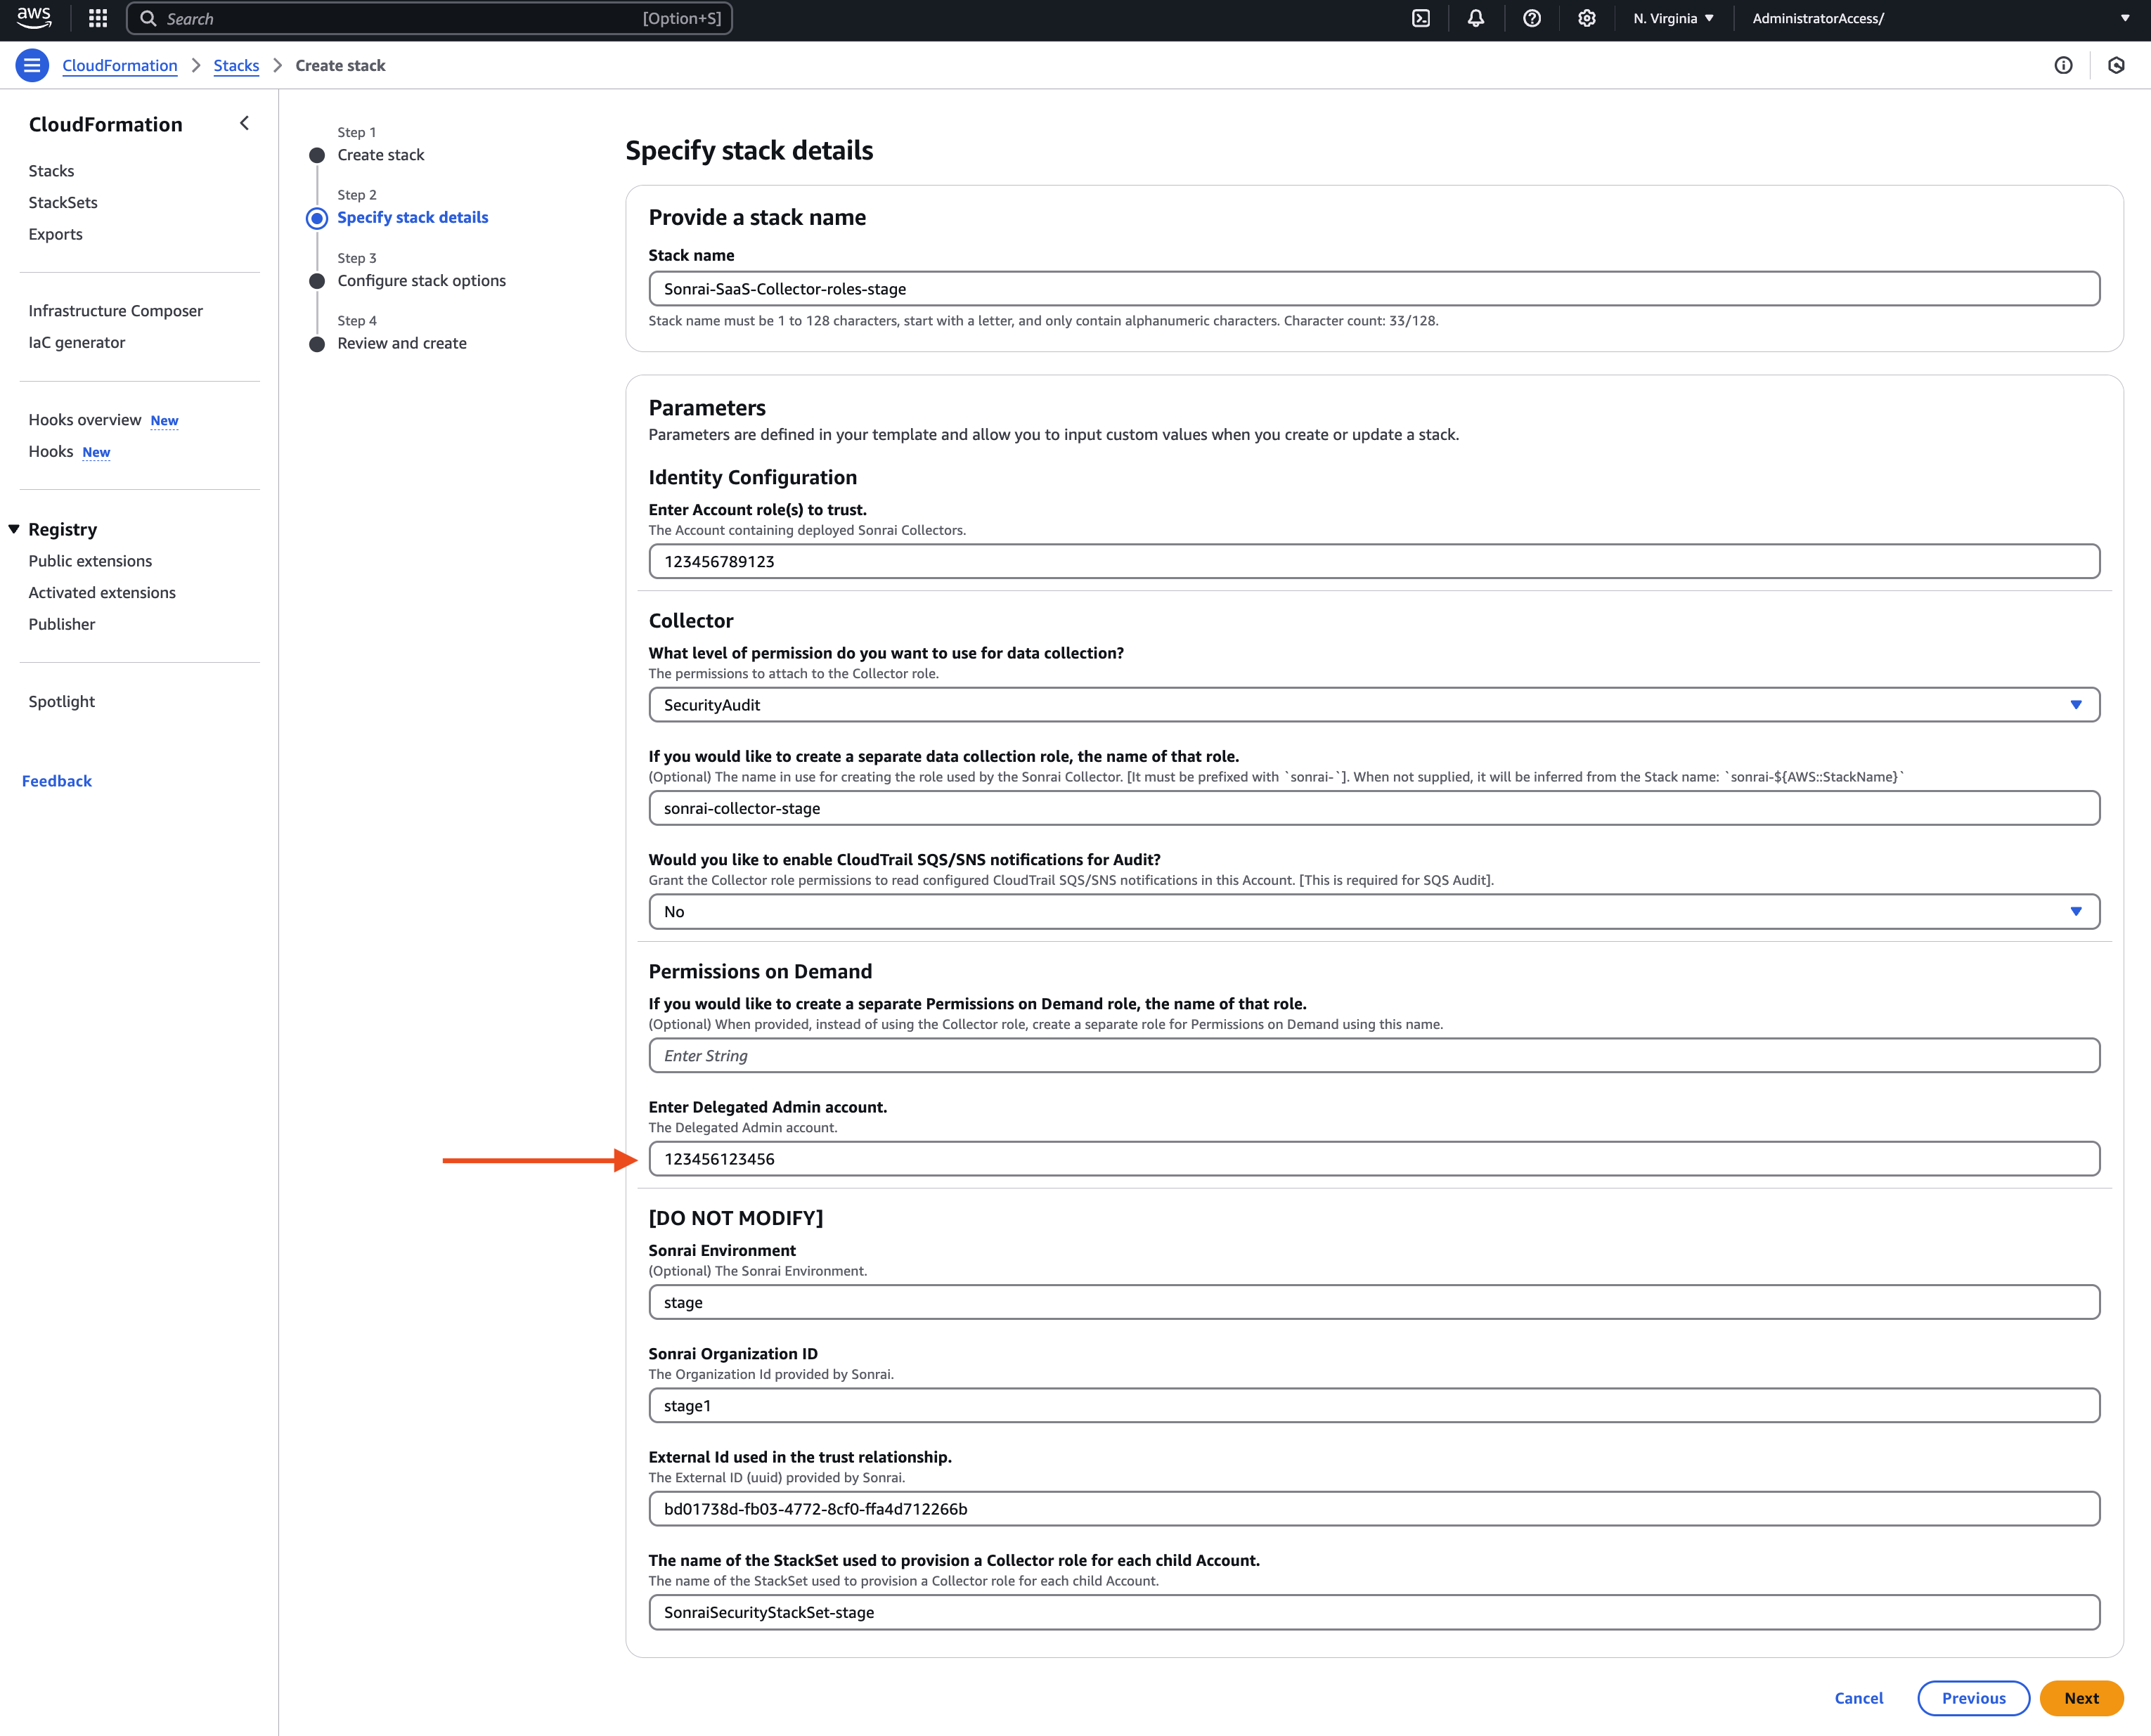Open Publisher under Registry
Image resolution: width=2151 pixels, height=1736 pixels.
point(62,624)
